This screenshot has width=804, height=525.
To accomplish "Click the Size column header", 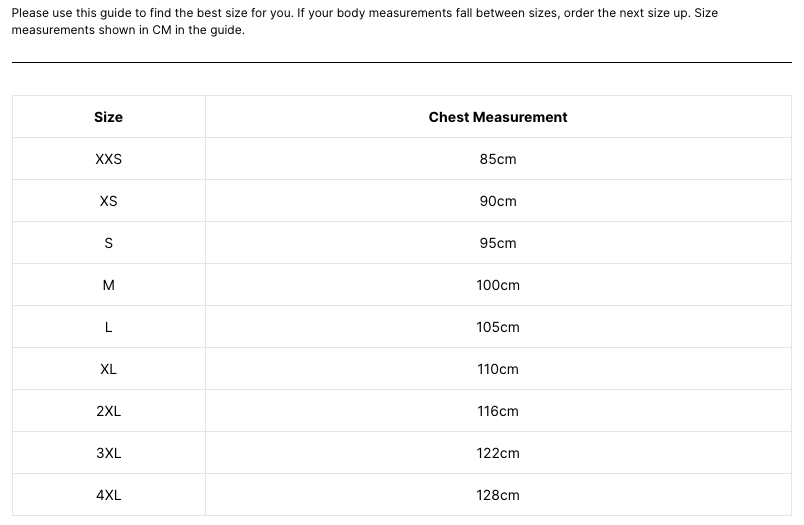I will [108, 117].
